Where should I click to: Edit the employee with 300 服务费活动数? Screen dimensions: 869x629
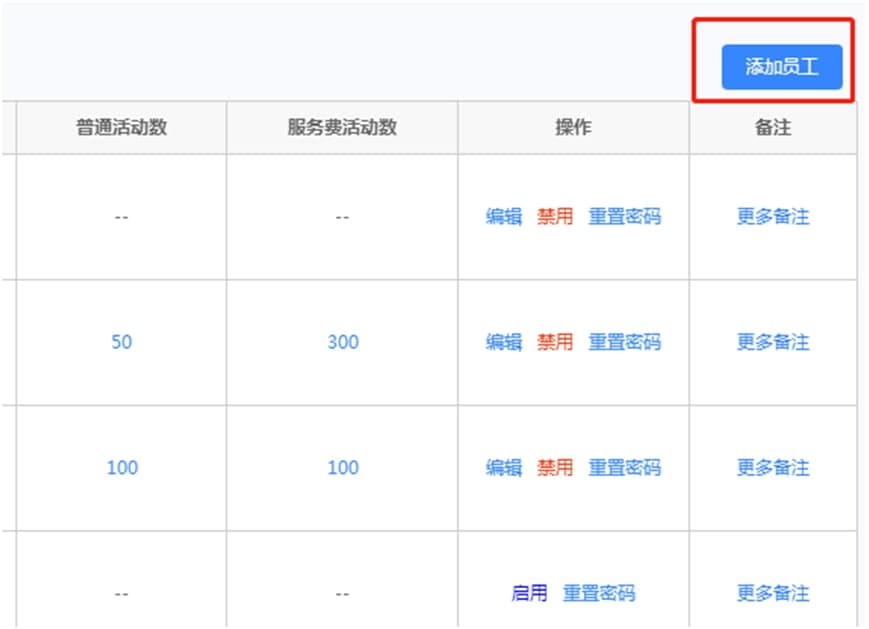[504, 342]
